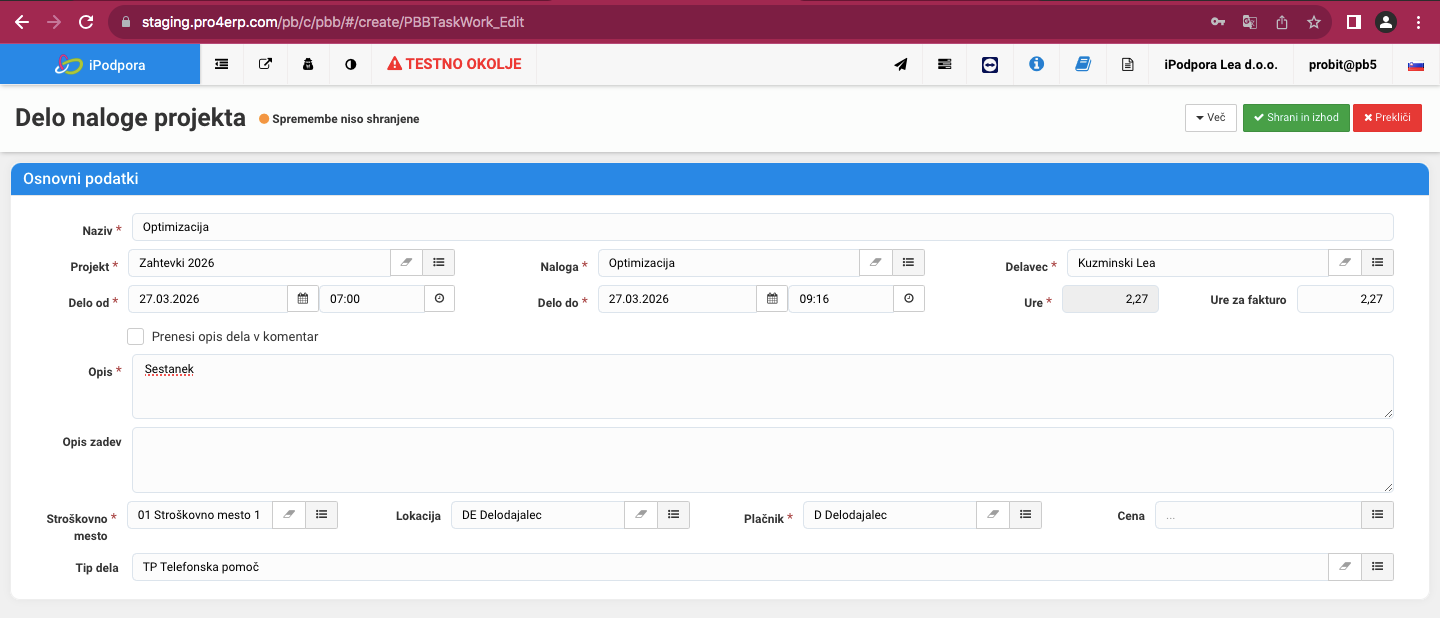This screenshot has width=1440, height=618.
Task: Clear the Naloga field with eraser icon
Action: point(876,263)
